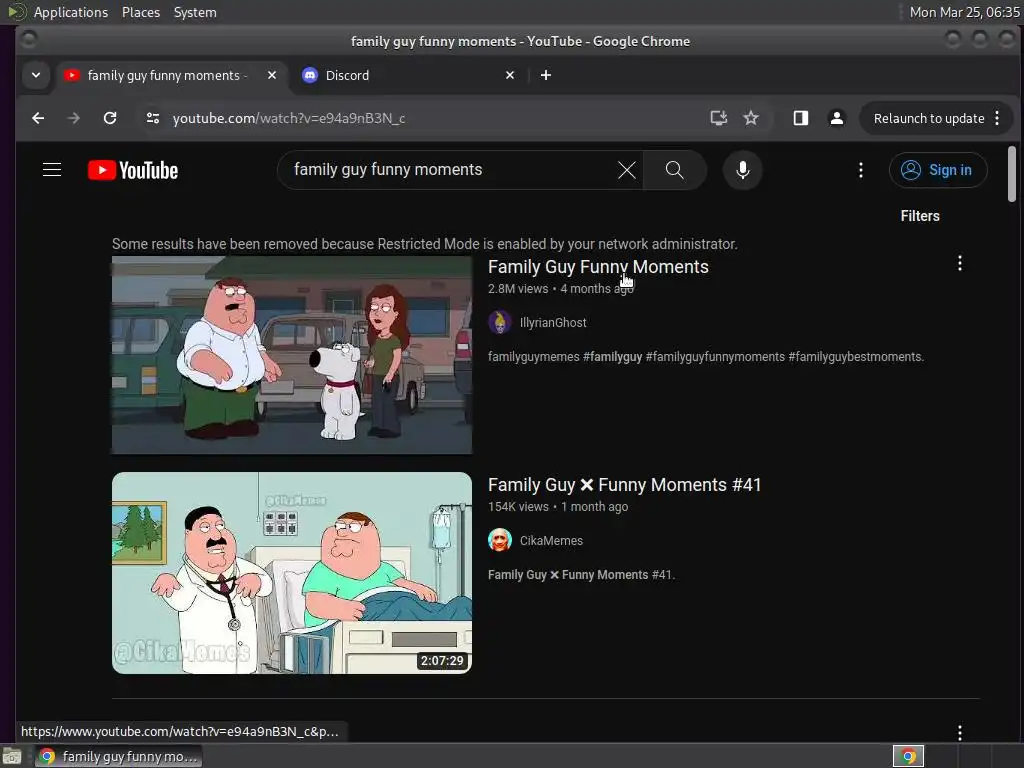Open the Filters option
The image size is (1024, 768).
(x=920, y=216)
